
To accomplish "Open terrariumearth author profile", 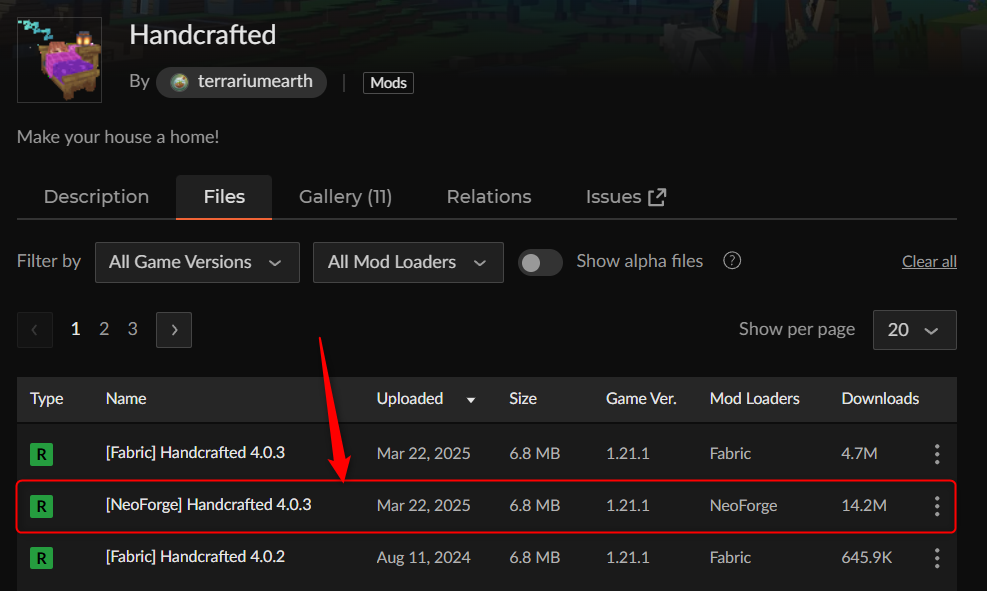I will click(241, 82).
